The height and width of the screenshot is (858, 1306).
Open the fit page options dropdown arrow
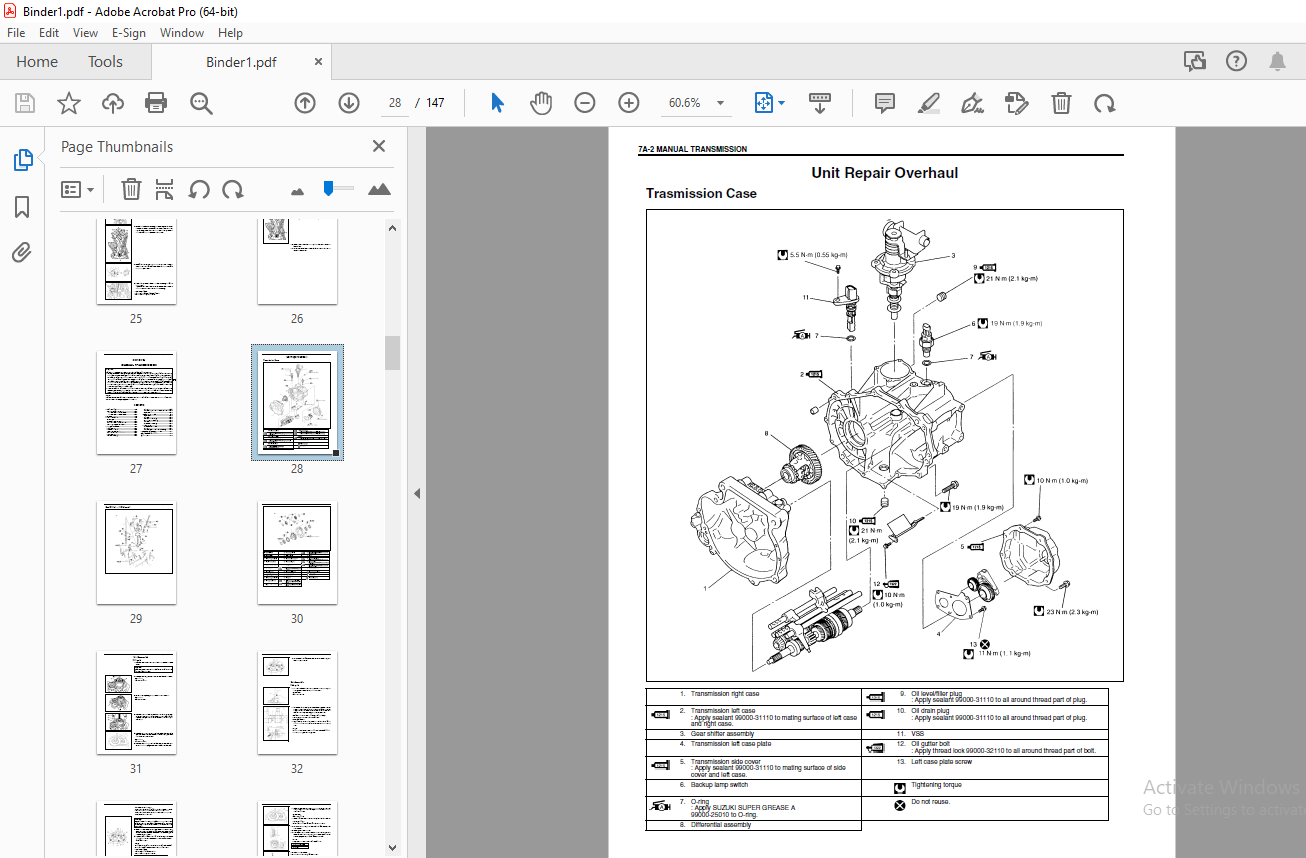click(782, 103)
